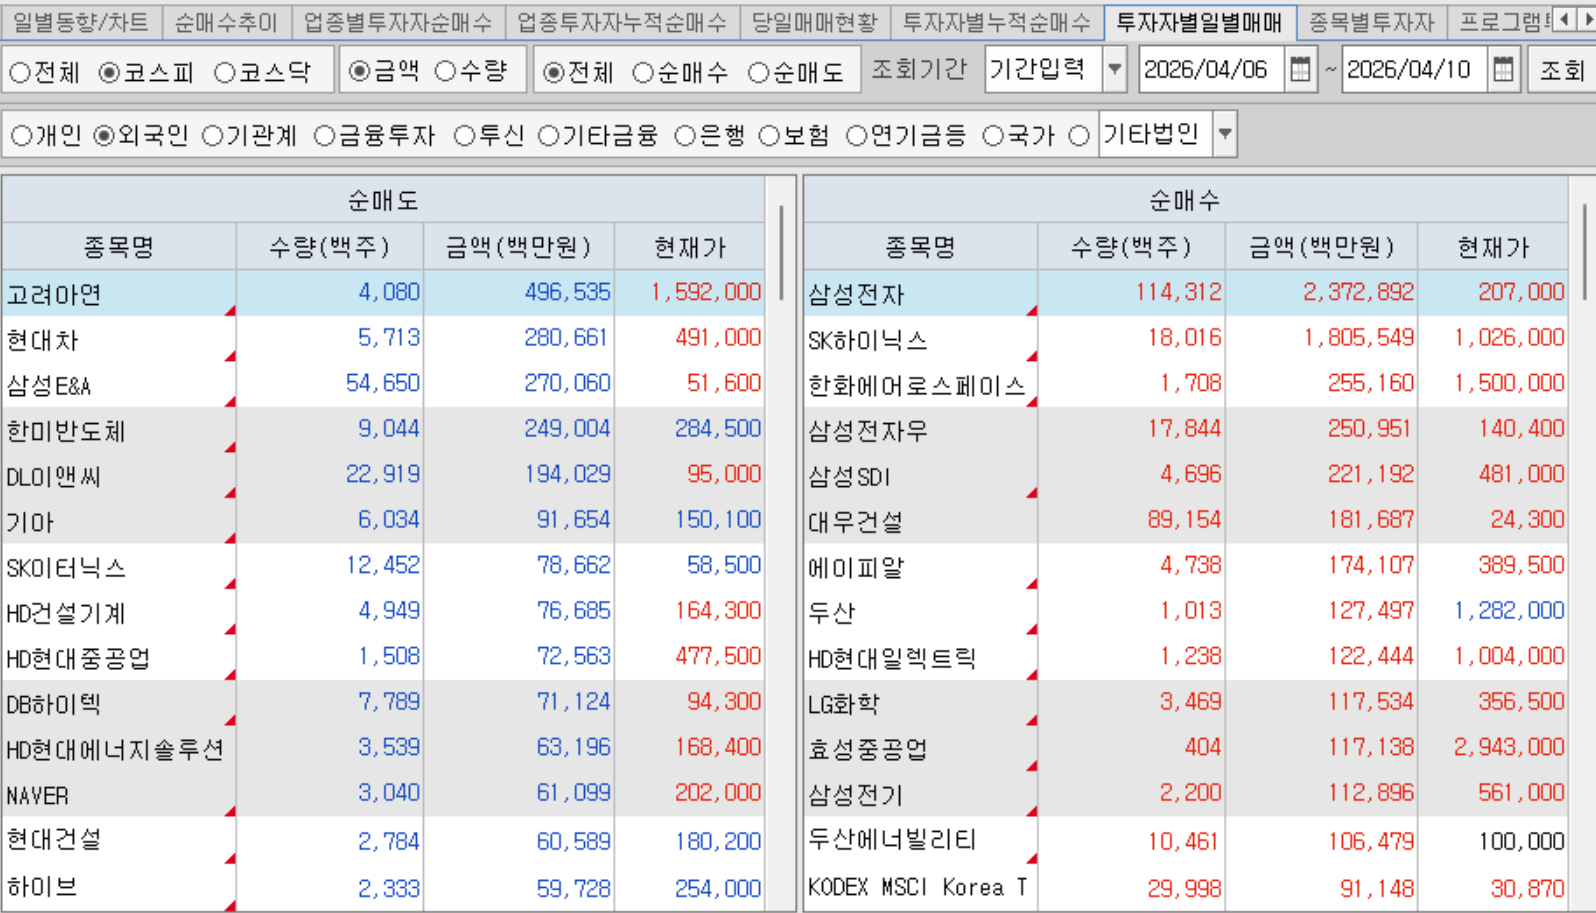Click the 조회 search button
Viewport: 1596px width, 913px height.
coord(1562,70)
